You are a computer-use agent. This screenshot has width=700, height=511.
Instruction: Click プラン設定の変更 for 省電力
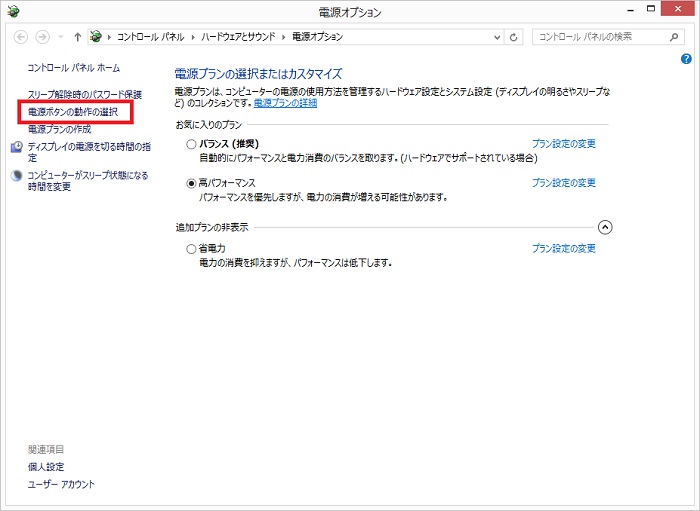[x=563, y=248]
